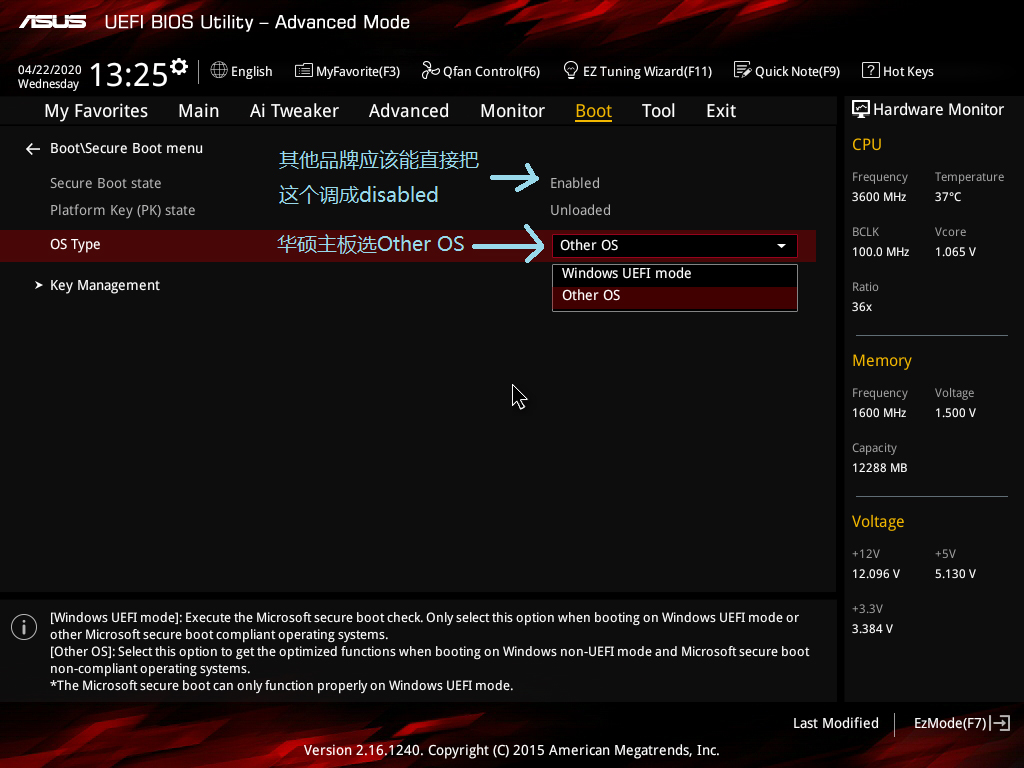Click CPU frequency value 3600 MHz
The image size is (1024, 768).
[879, 197]
